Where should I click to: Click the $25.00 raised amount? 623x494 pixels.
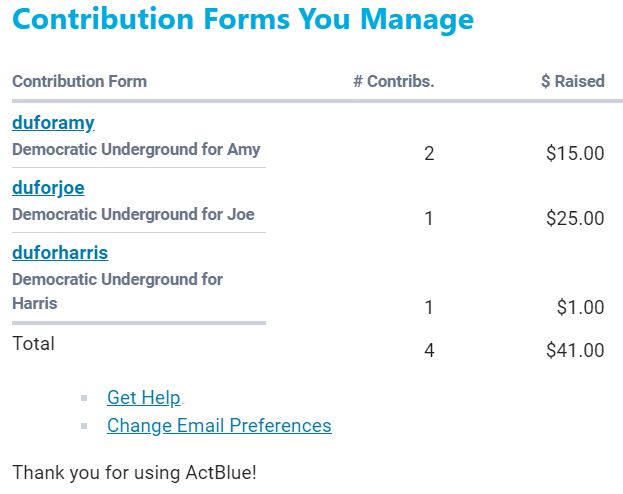[575, 218]
